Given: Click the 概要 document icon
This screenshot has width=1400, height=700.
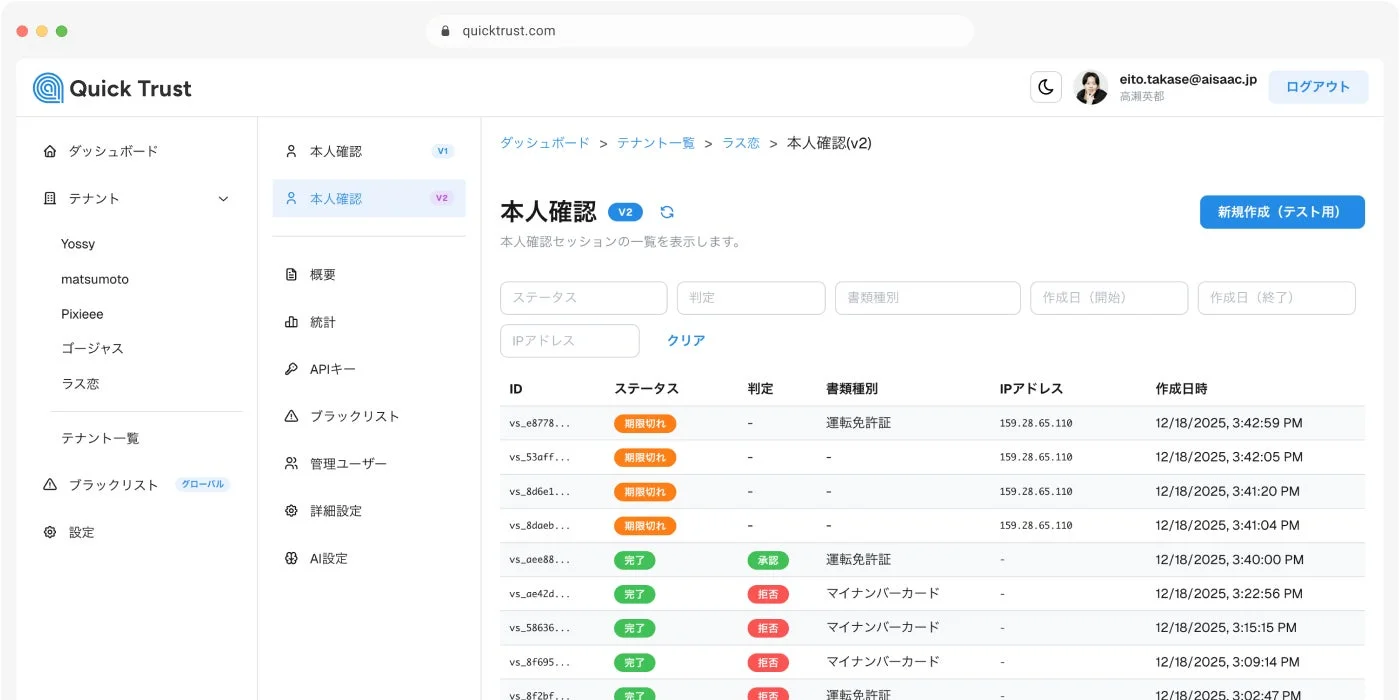Looking at the screenshot, I should pos(290,274).
